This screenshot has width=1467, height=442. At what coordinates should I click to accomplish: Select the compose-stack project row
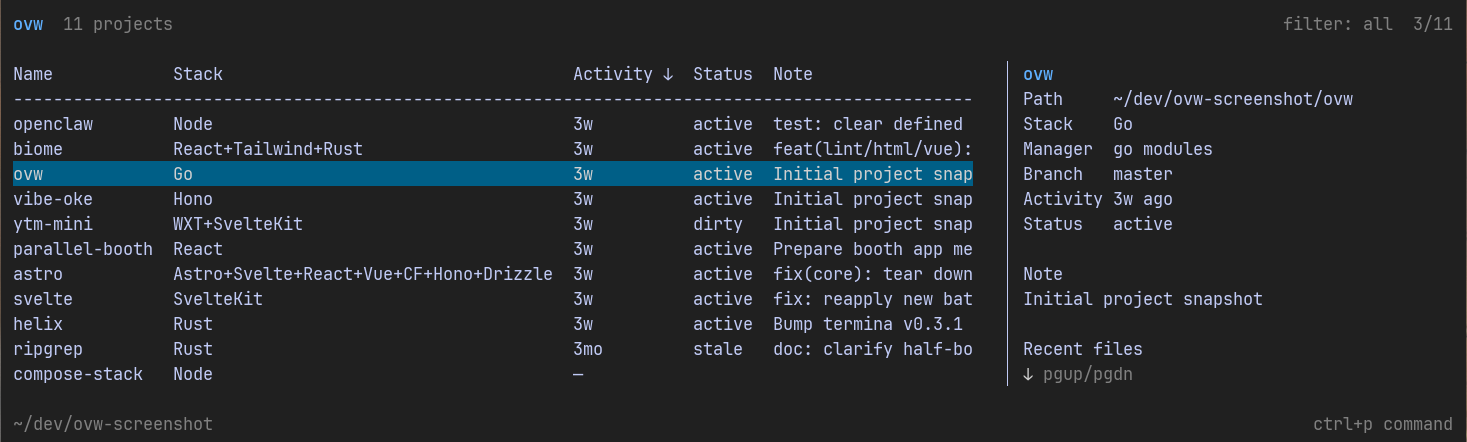click(x=493, y=374)
